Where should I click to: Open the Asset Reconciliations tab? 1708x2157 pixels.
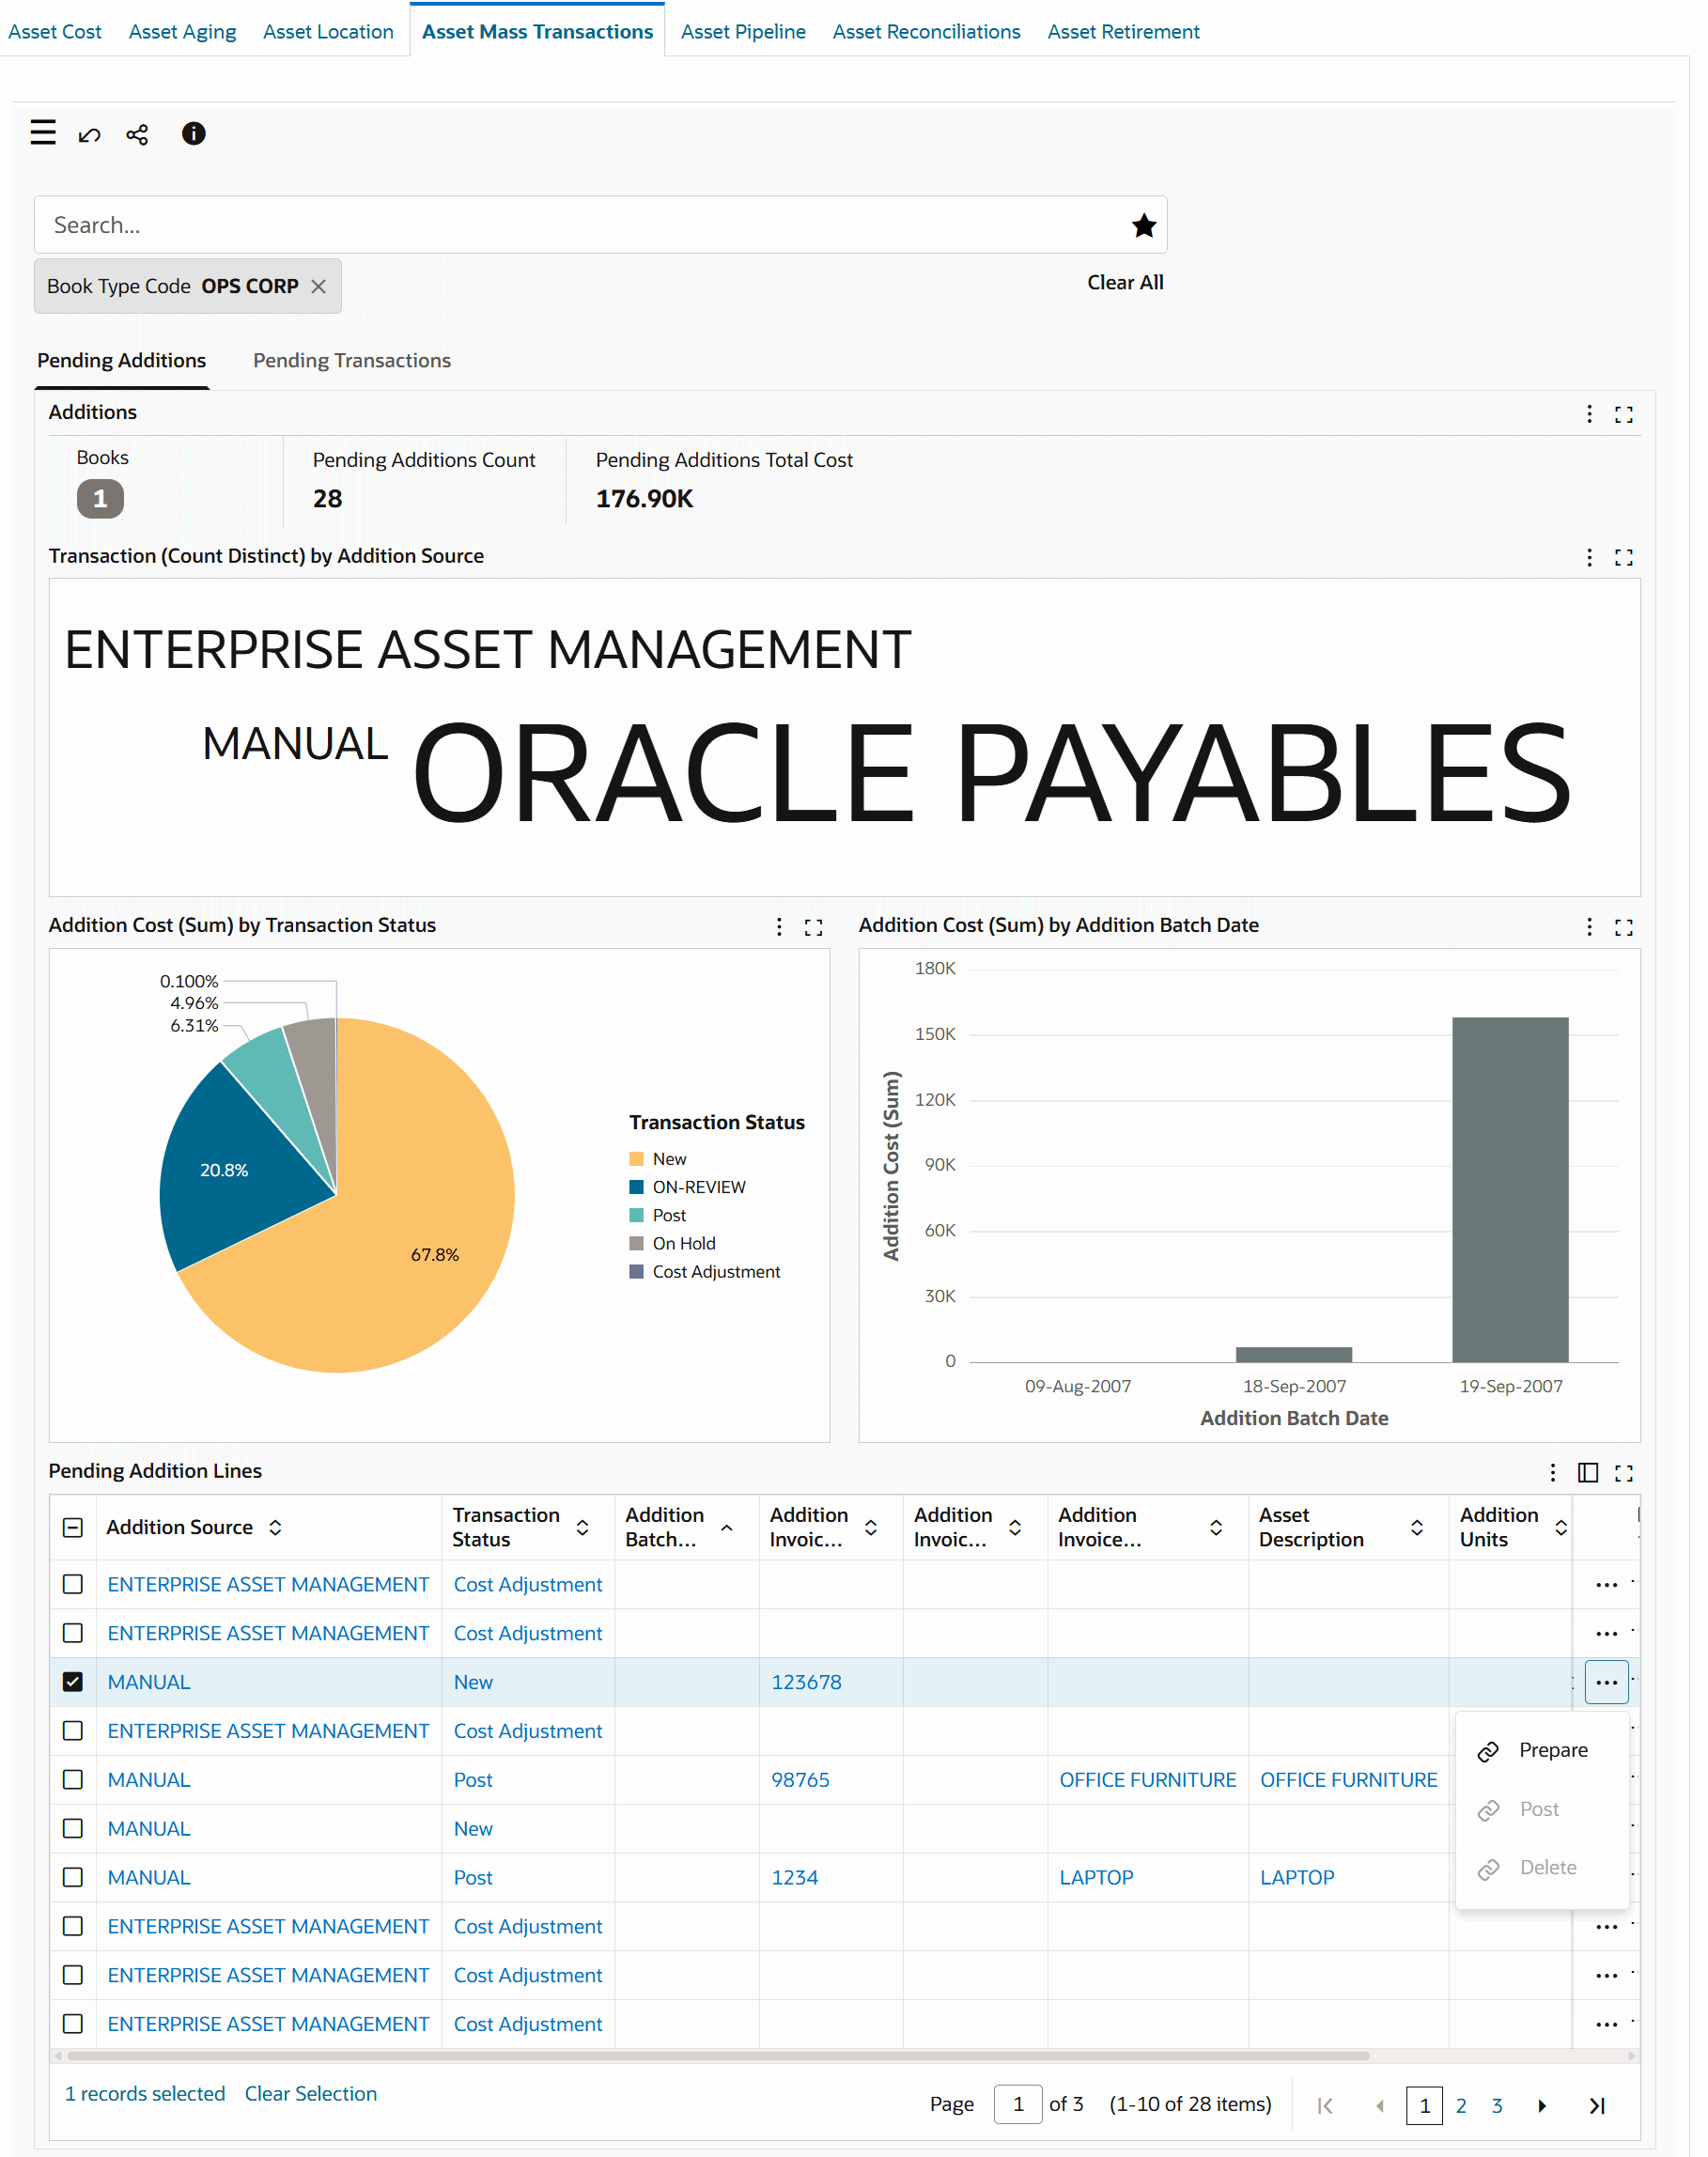(927, 32)
